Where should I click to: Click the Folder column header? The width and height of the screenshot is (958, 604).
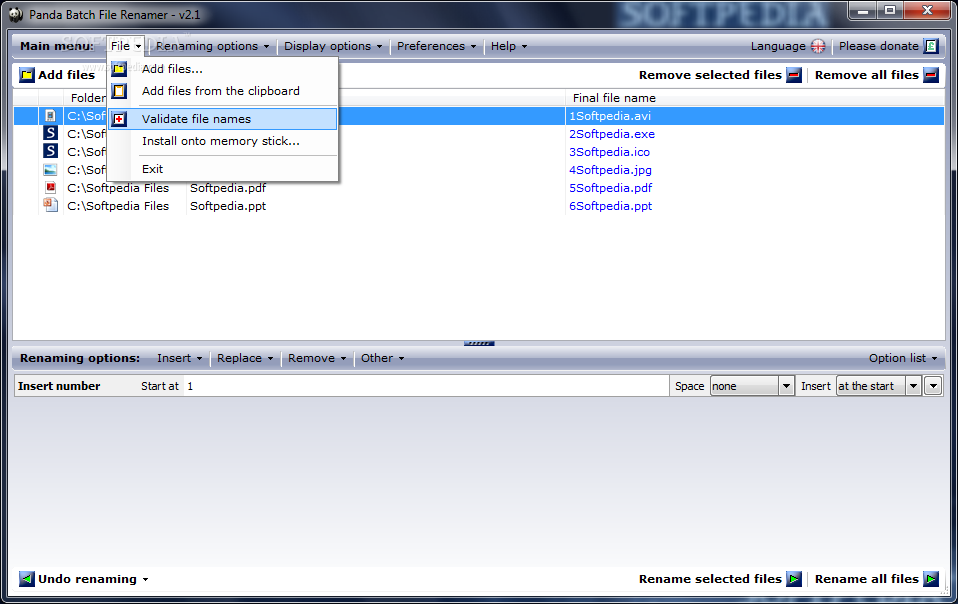click(88, 98)
